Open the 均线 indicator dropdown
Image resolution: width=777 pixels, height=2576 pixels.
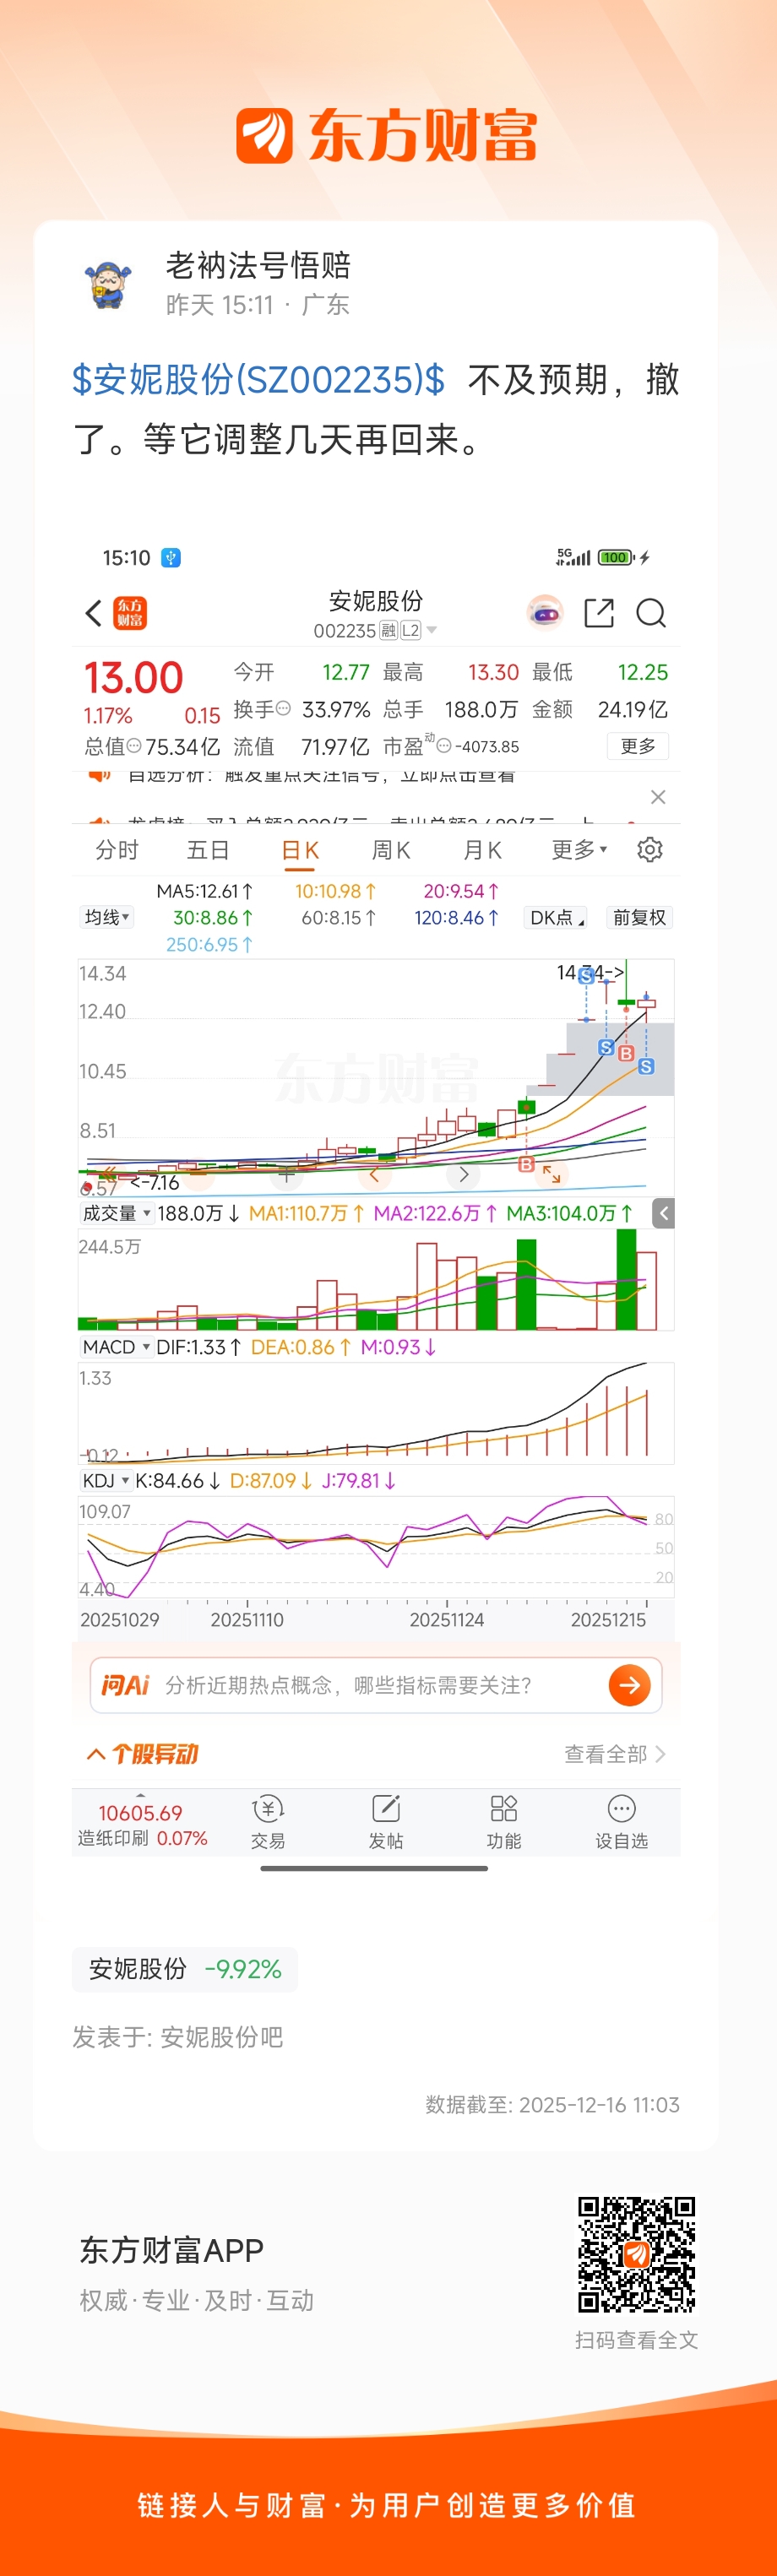click(107, 917)
